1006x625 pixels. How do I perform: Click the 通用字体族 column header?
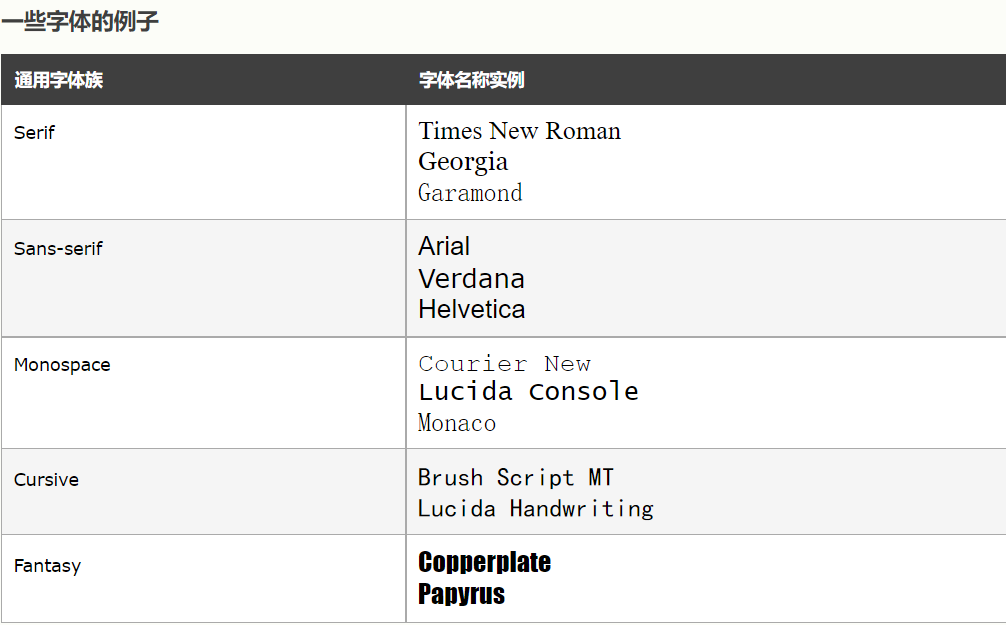[x=59, y=80]
